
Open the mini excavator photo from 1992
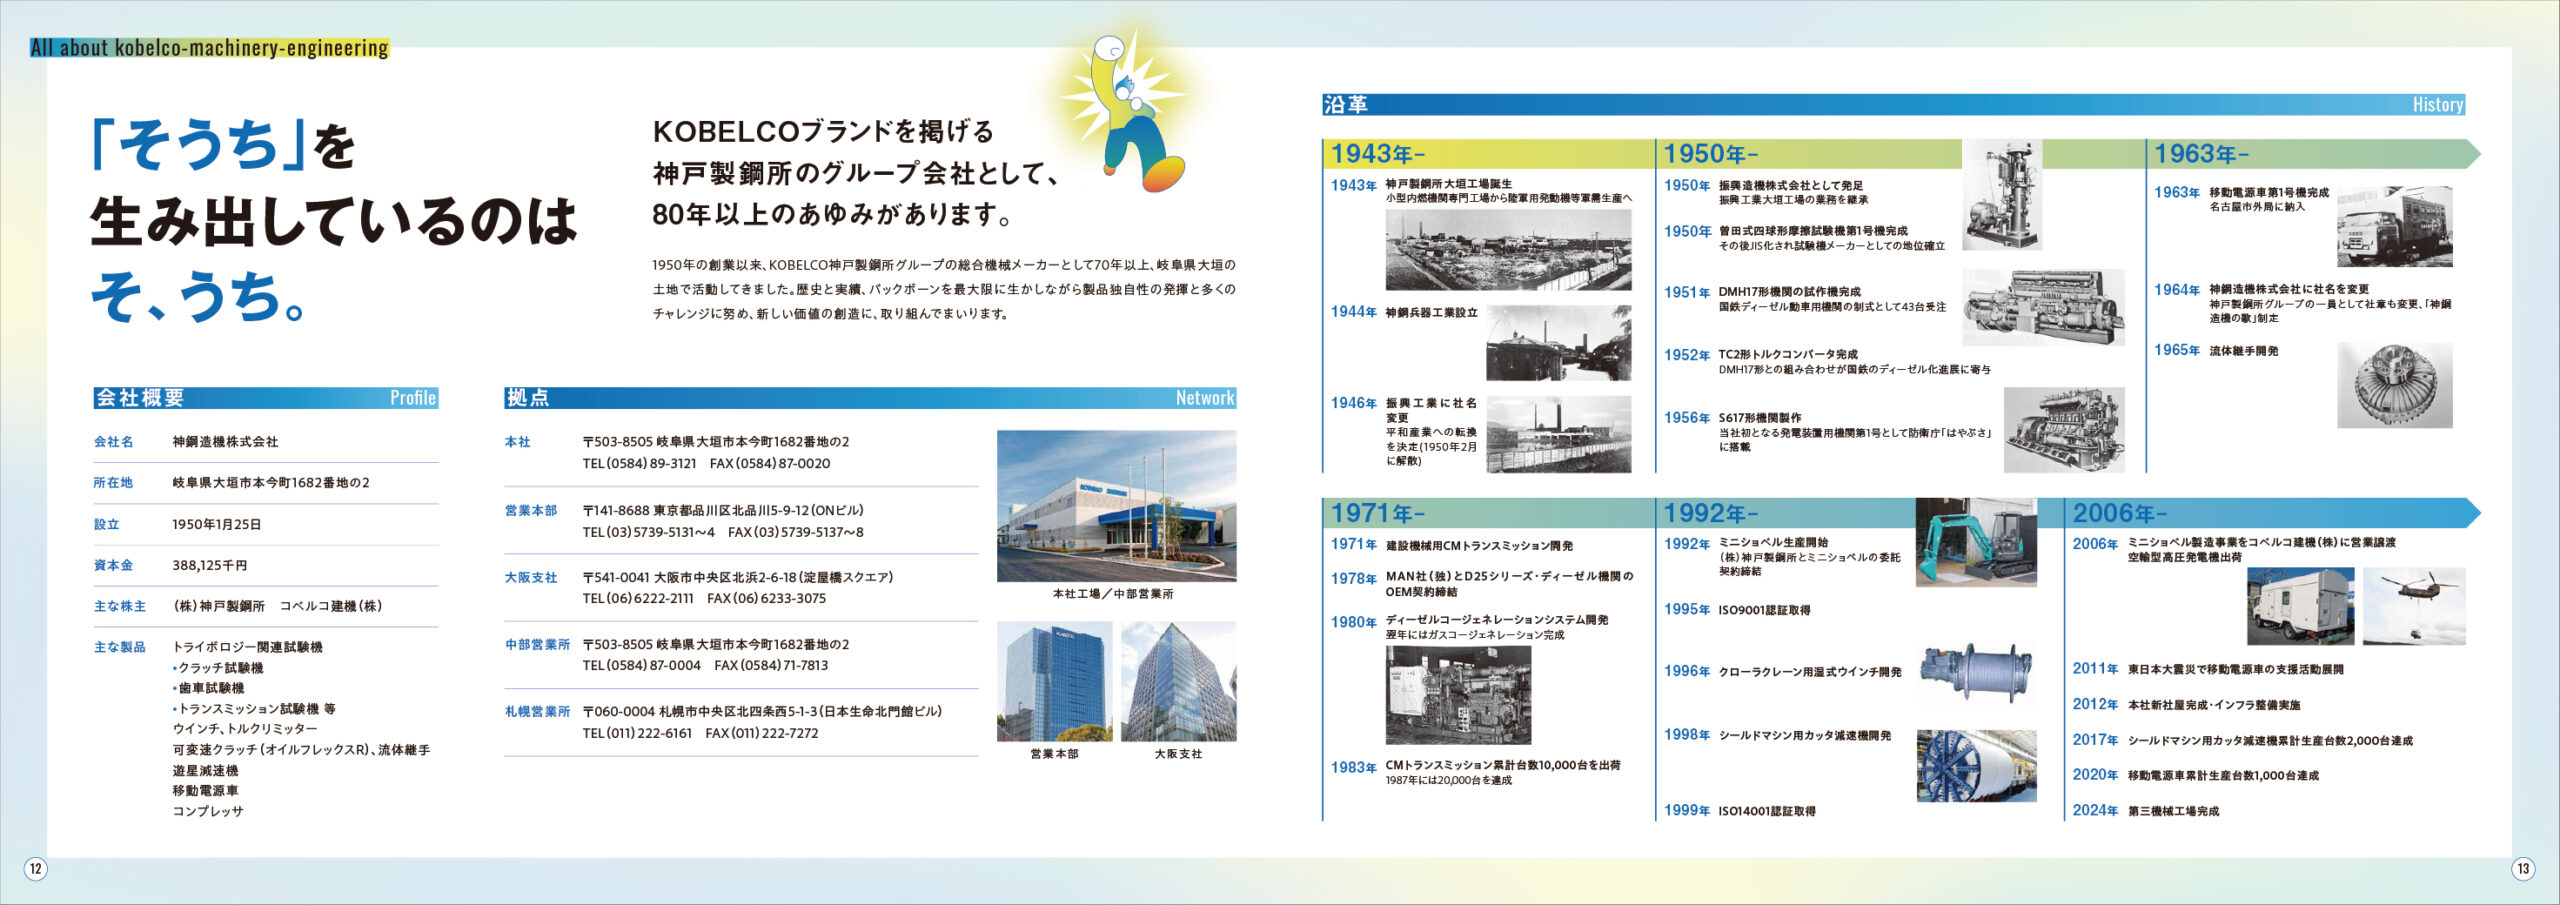[1975, 543]
